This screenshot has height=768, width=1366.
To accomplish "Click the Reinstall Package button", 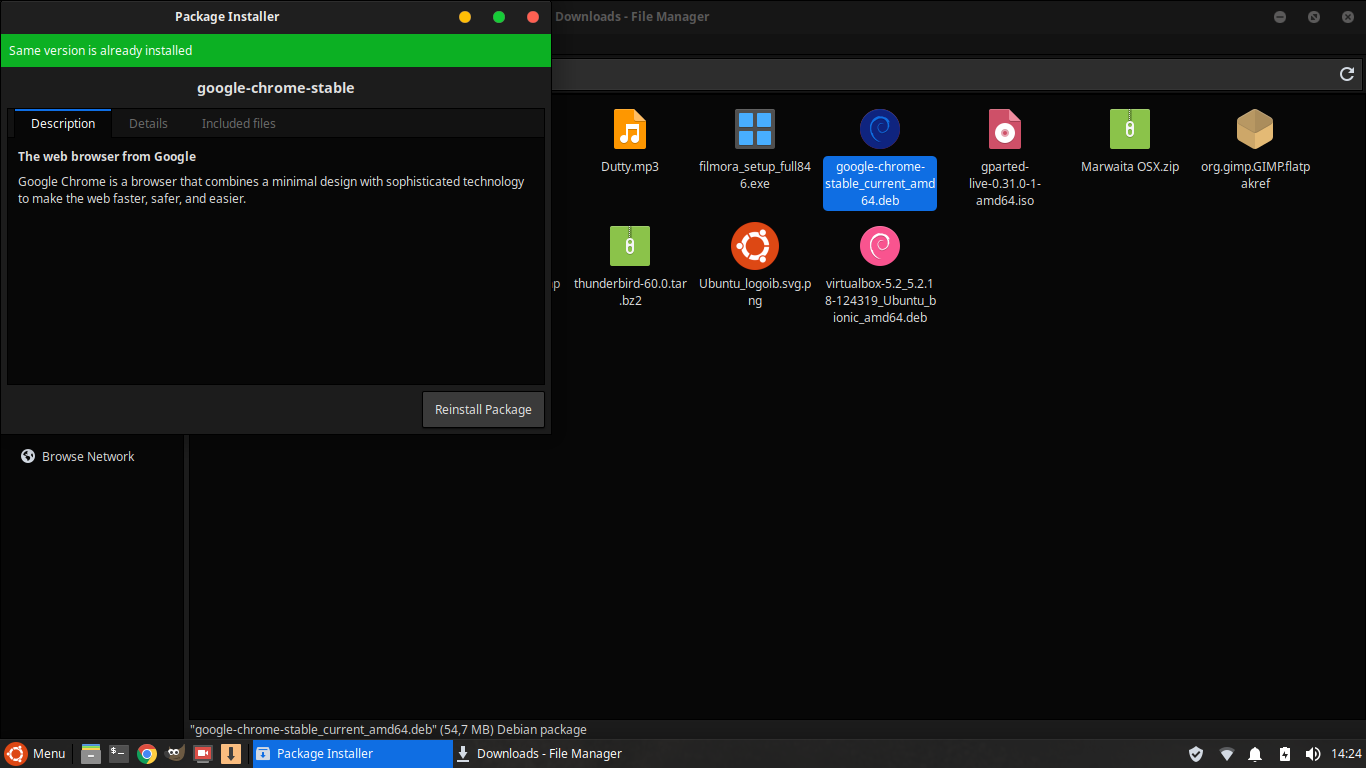I will click(x=483, y=410).
